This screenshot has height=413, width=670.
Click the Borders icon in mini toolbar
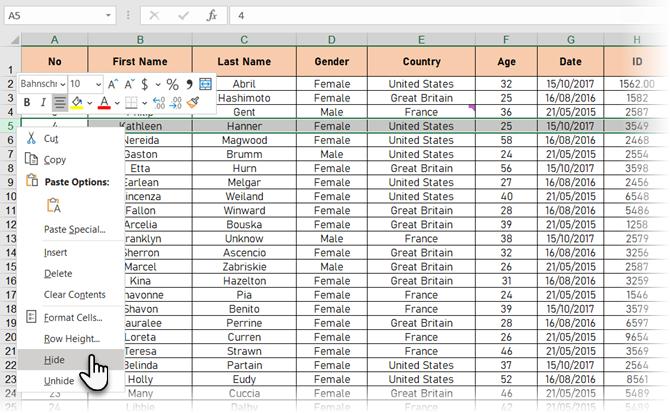(x=131, y=103)
